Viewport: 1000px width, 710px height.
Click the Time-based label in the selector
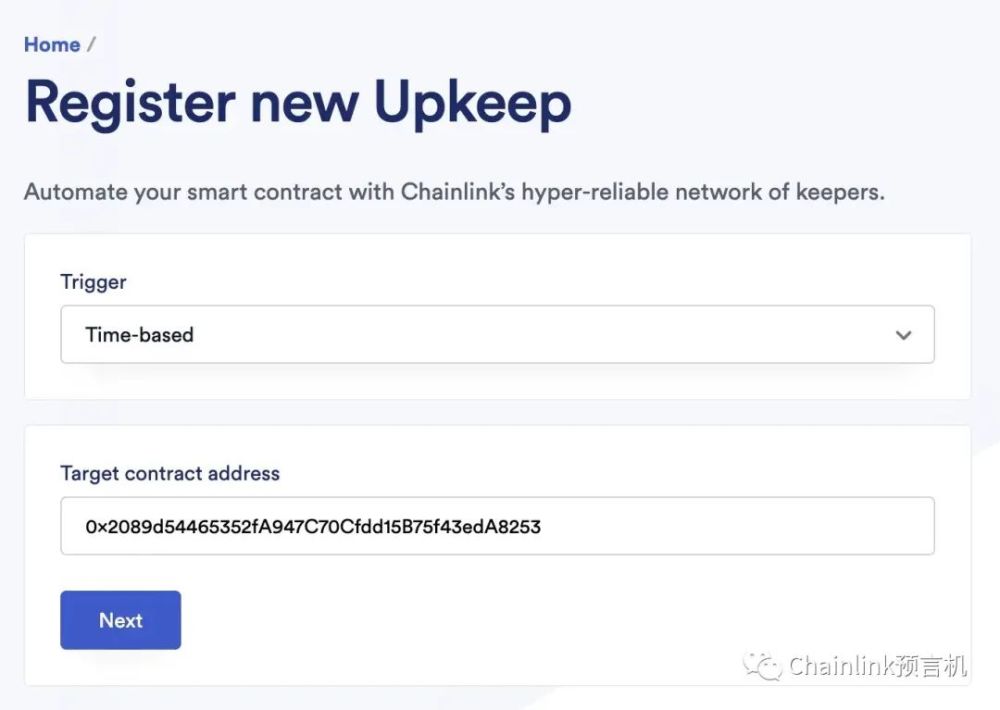coord(137,335)
